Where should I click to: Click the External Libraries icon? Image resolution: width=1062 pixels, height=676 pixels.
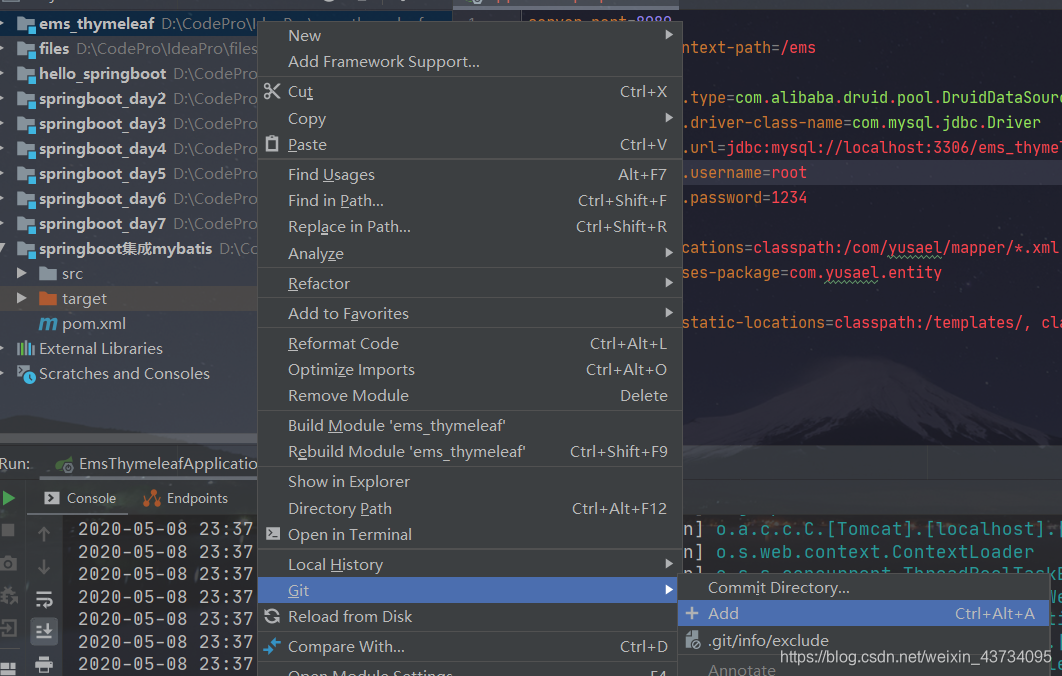(x=26, y=348)
